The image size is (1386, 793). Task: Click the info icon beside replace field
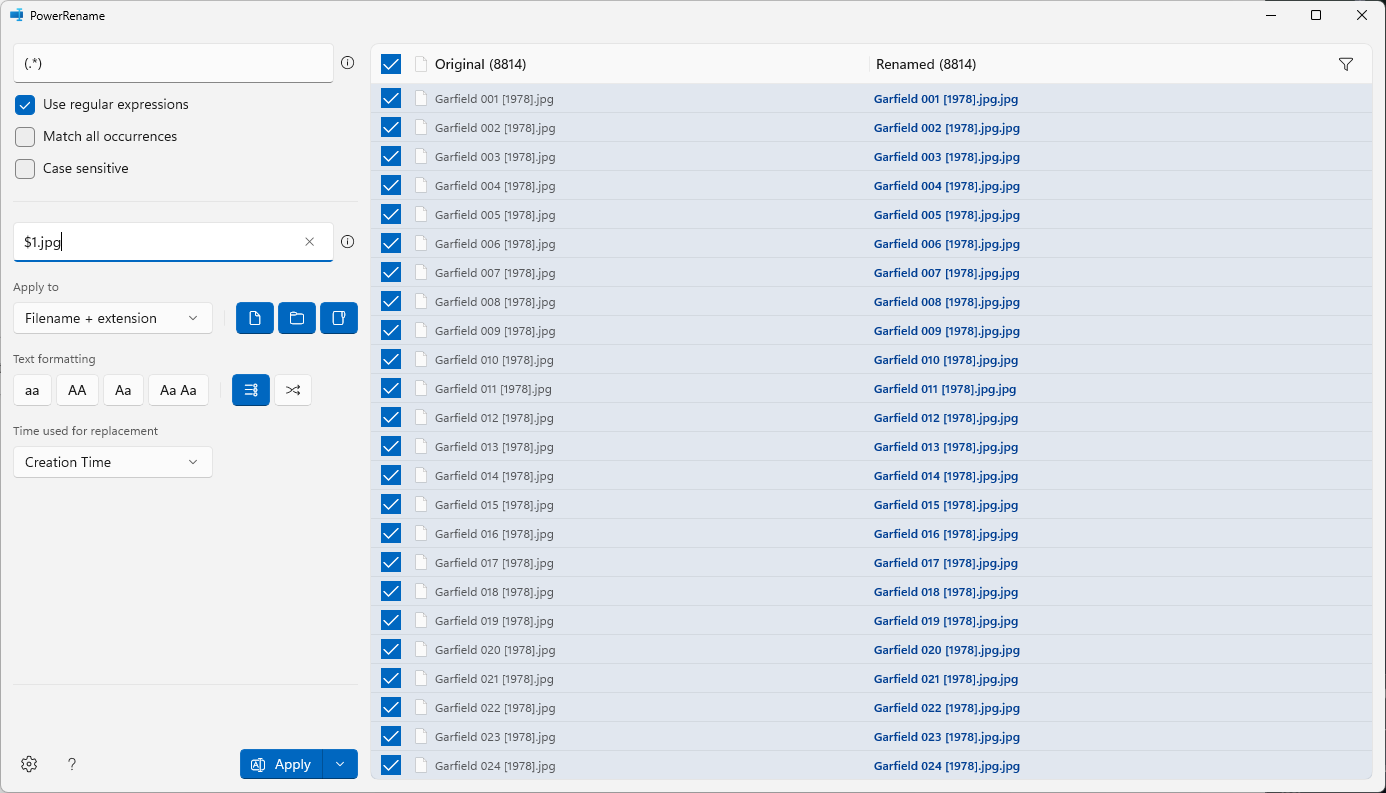(x=348, y=242)
